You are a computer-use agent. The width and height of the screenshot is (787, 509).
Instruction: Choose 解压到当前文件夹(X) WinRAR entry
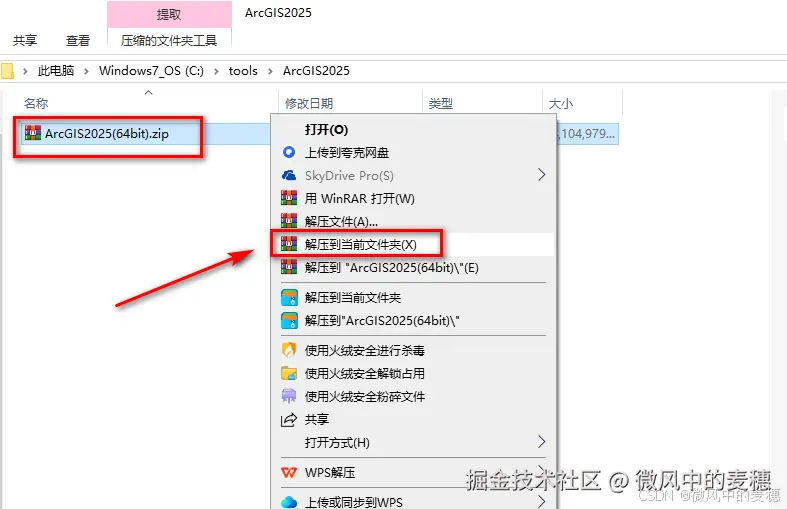pyautogui.click(x=413, y=244)
